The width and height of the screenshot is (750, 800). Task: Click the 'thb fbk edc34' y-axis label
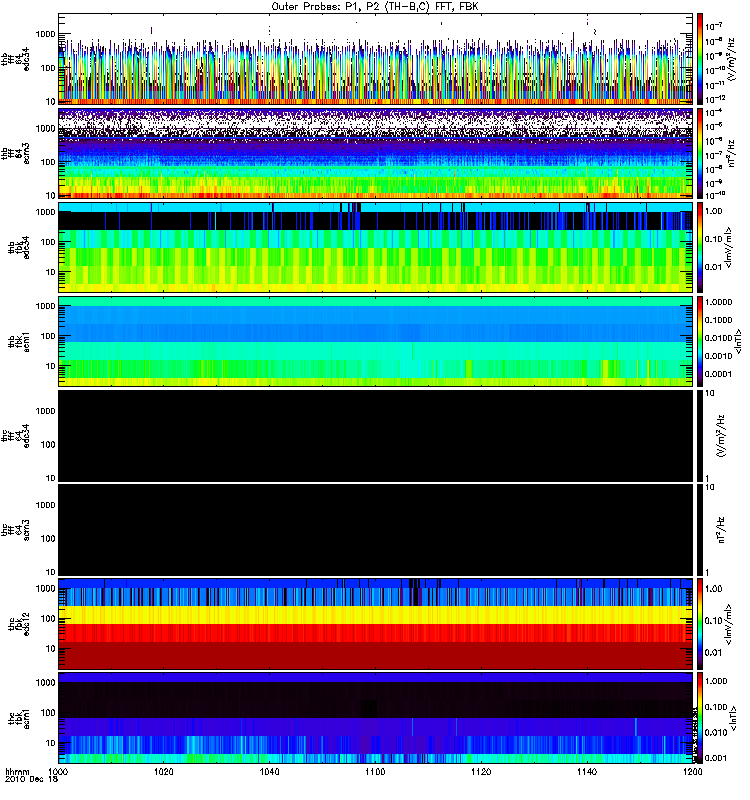(x=19, y=247)
